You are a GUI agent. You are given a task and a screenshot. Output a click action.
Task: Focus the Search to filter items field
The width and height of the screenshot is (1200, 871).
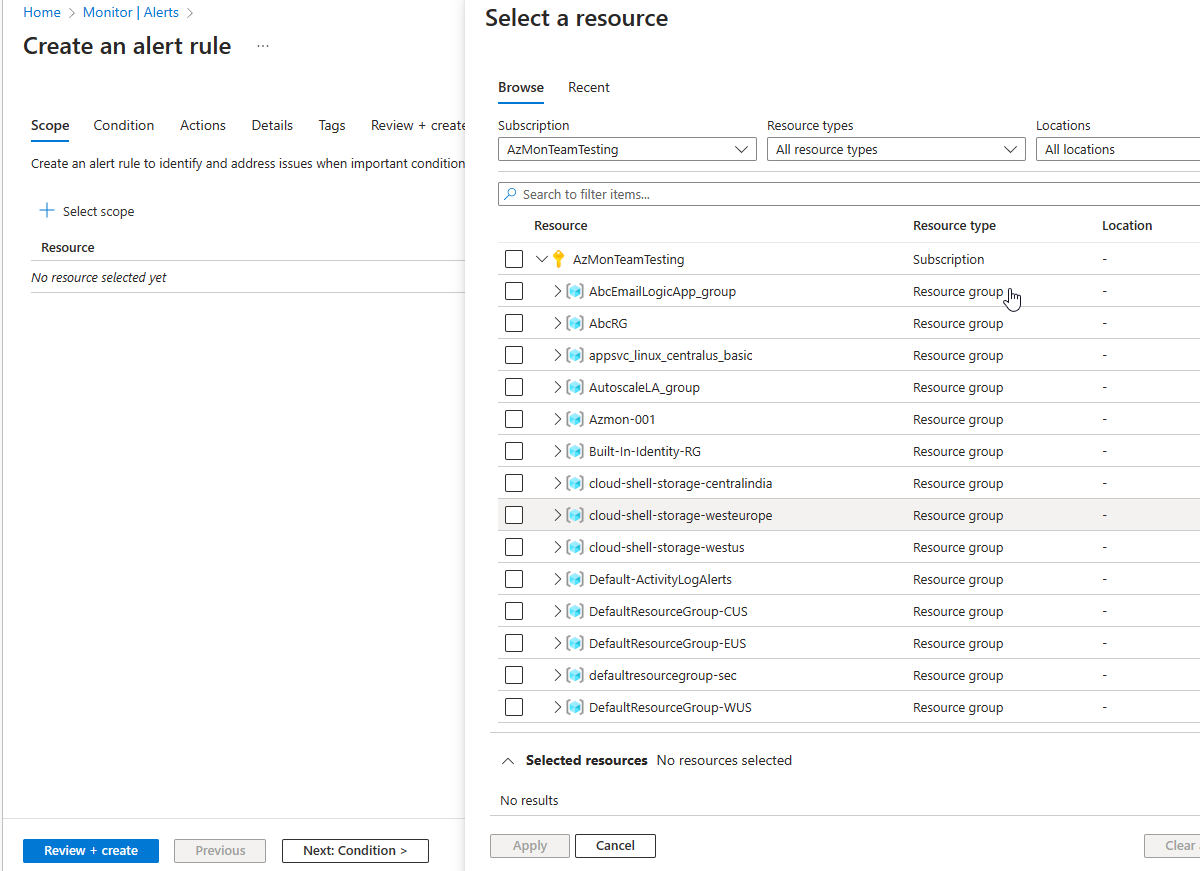point(849,194)
